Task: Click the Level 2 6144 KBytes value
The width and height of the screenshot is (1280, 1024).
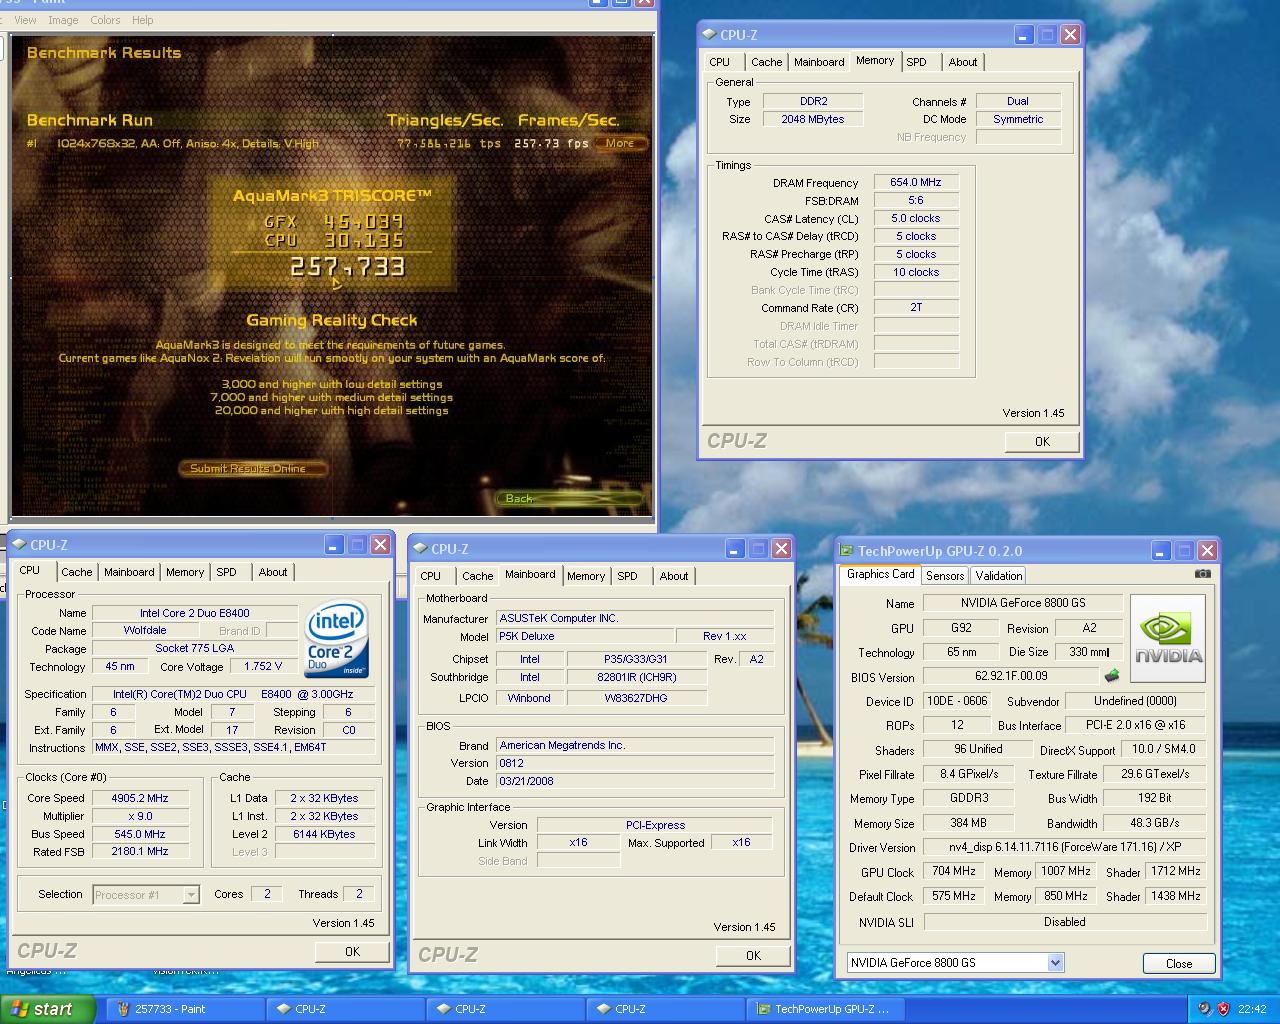Action: tap(324, 834)
